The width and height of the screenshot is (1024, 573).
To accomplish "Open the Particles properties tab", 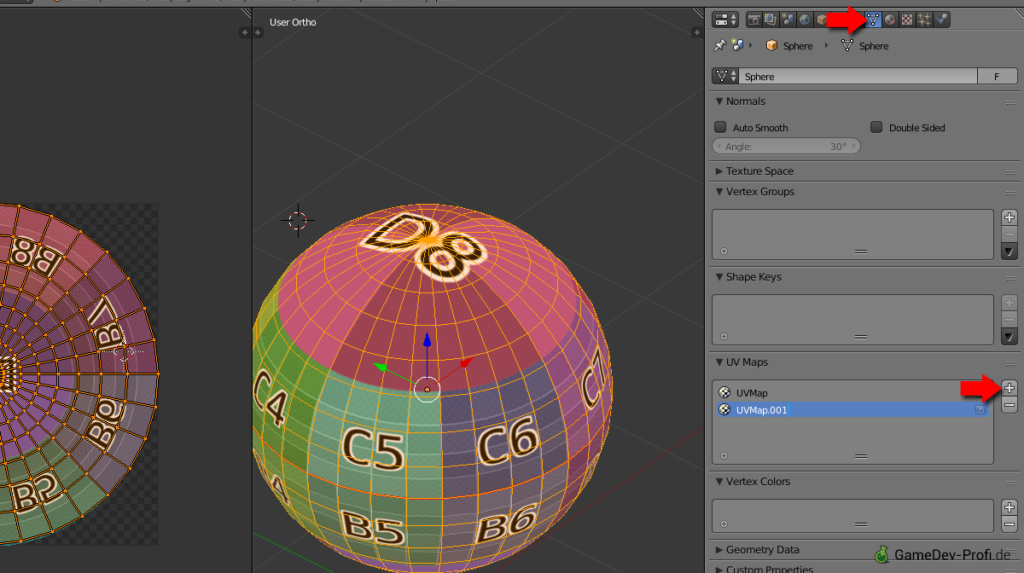I will pos(924,19).
